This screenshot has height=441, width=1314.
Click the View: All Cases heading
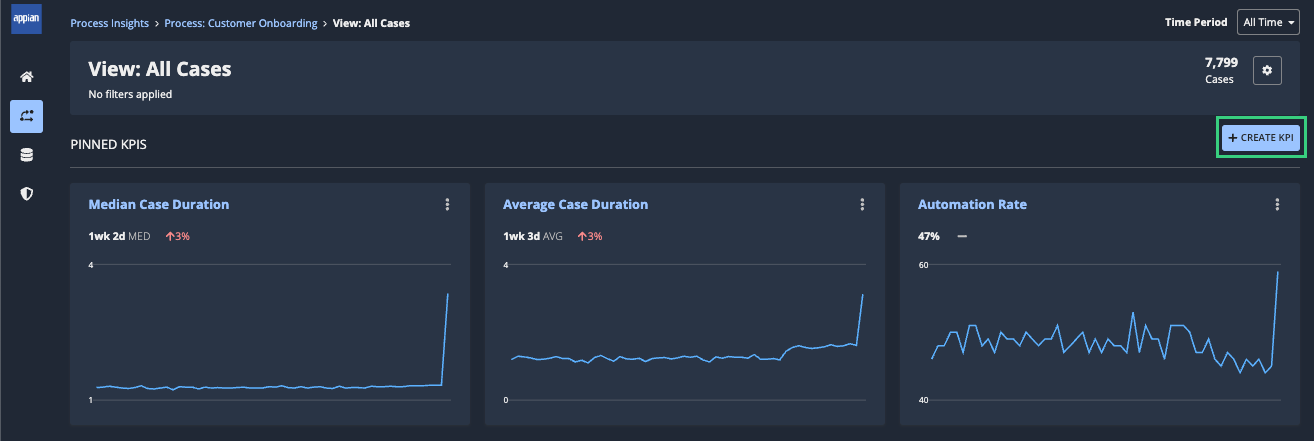[160, 69]
